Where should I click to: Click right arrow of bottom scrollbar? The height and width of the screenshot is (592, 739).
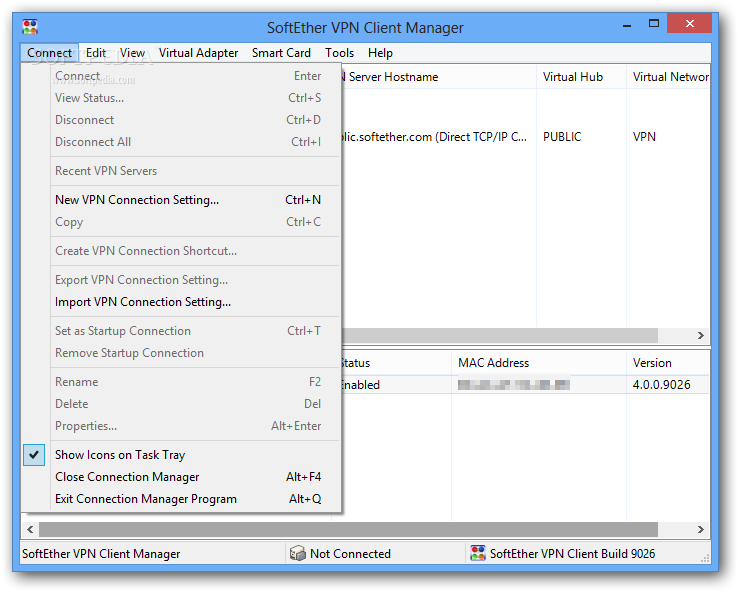[701, 529]
